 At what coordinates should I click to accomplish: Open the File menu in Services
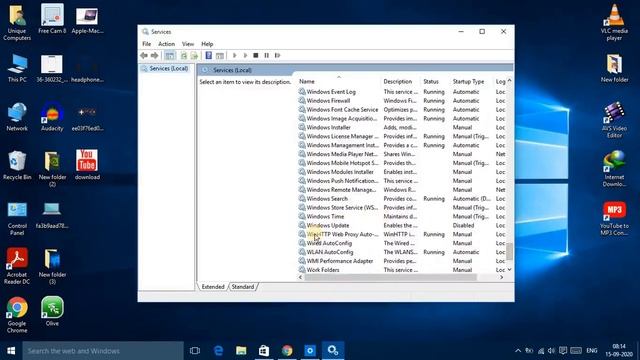point(147,44)
